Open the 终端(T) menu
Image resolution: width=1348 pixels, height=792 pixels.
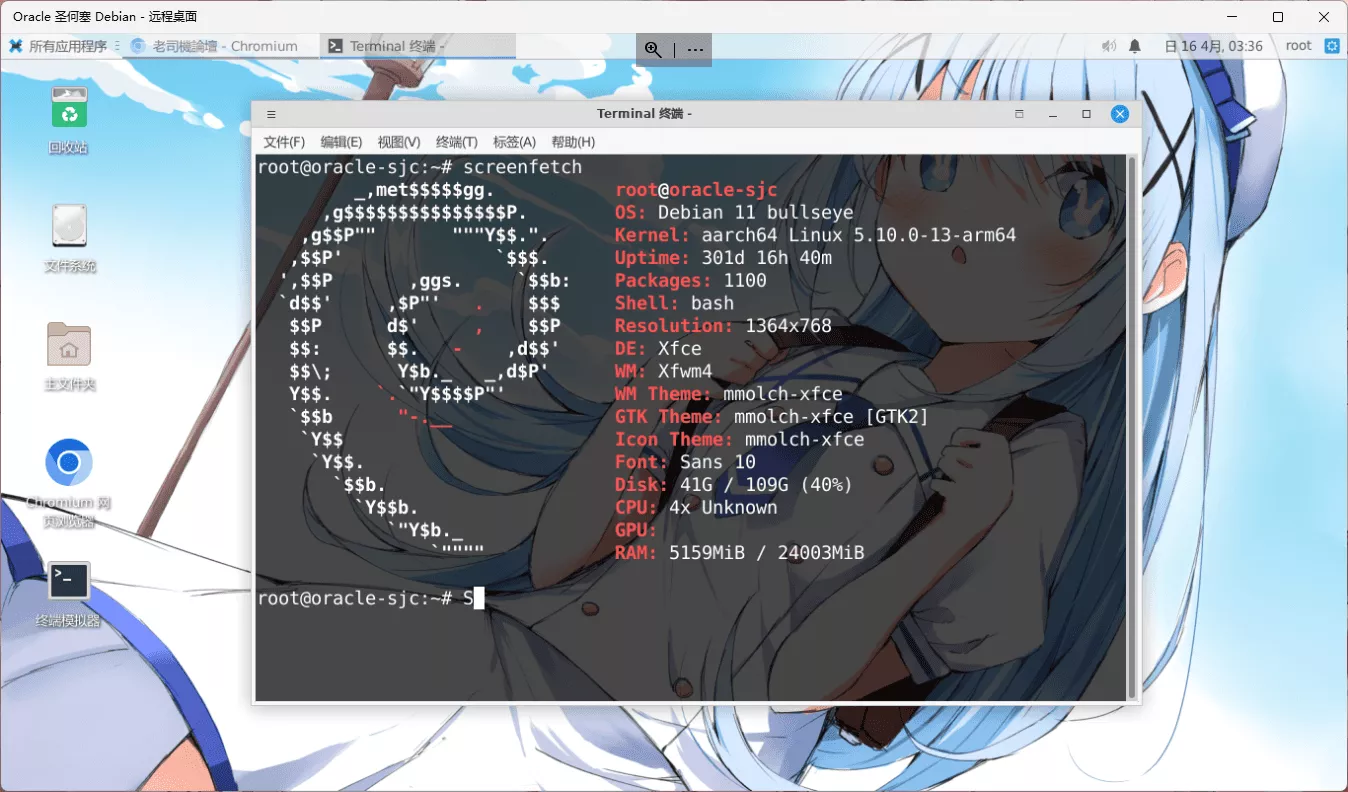[457, 141]
